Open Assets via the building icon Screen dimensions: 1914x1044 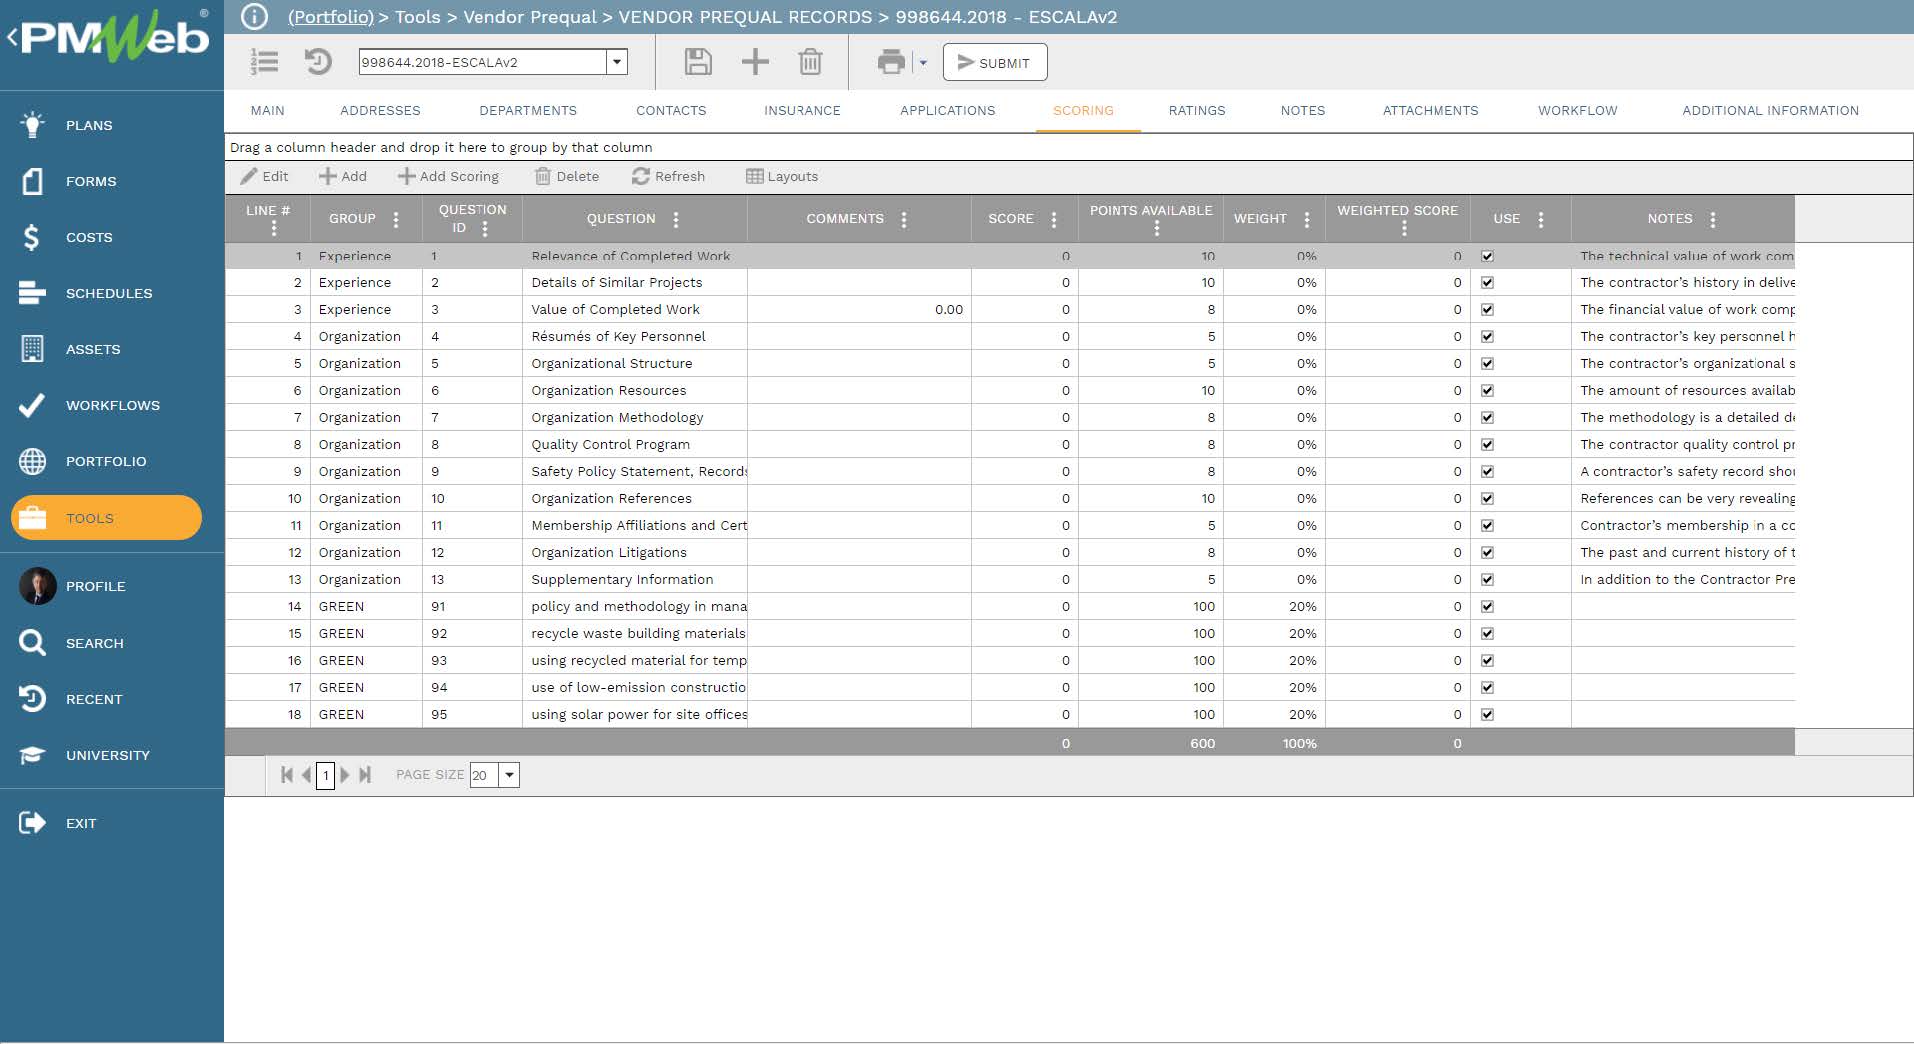32,349
